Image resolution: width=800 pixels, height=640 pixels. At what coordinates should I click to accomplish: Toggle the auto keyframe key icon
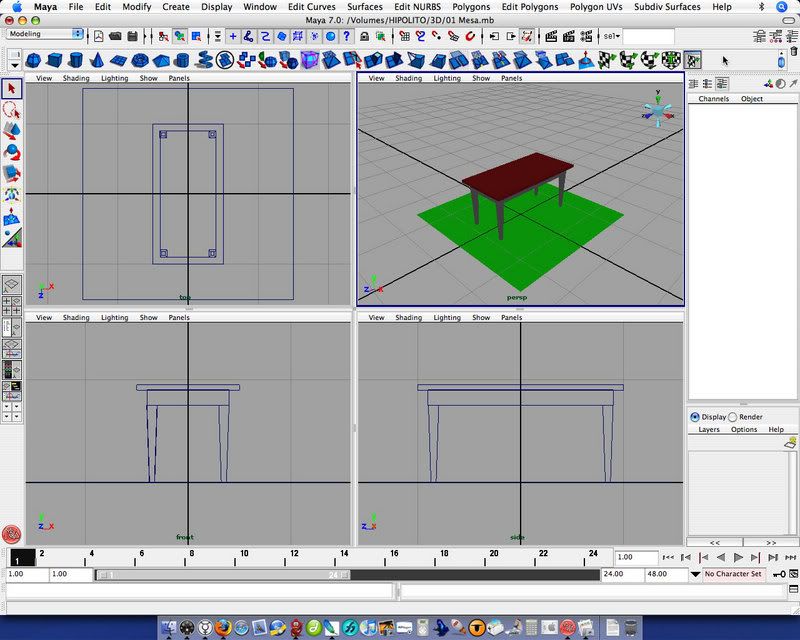777,575
